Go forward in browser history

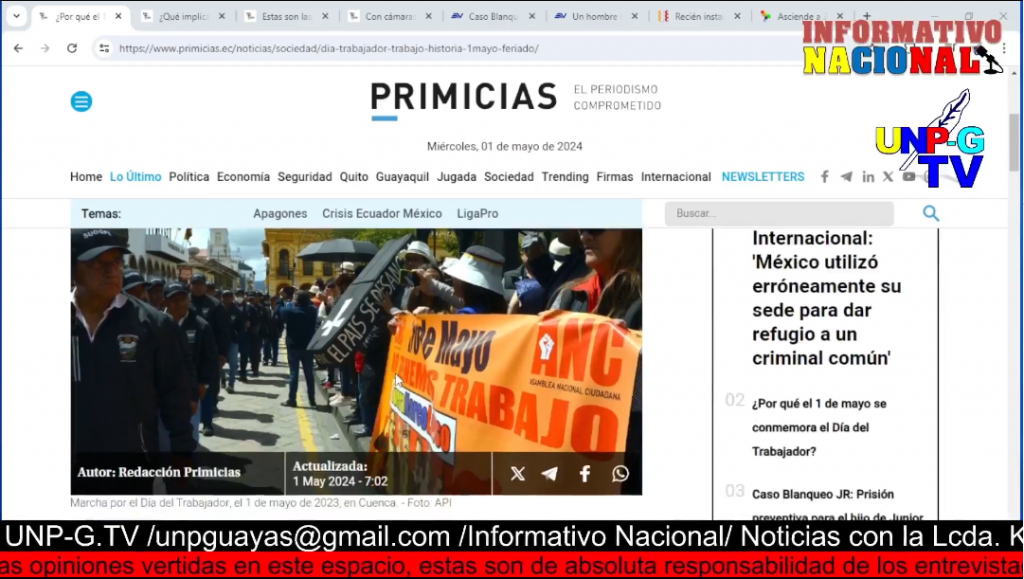(x=44, y=48)
